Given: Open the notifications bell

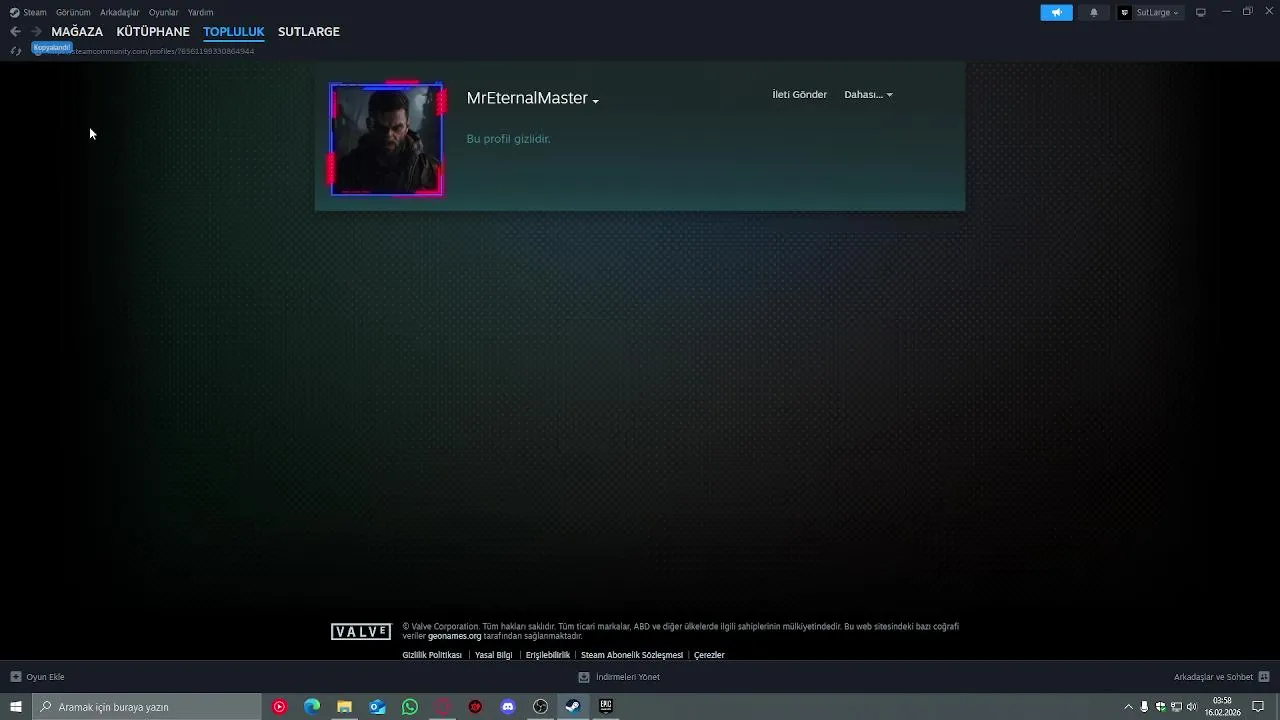Looking at the screenshot, I should pyautogui.click(x=1093, y=12).
